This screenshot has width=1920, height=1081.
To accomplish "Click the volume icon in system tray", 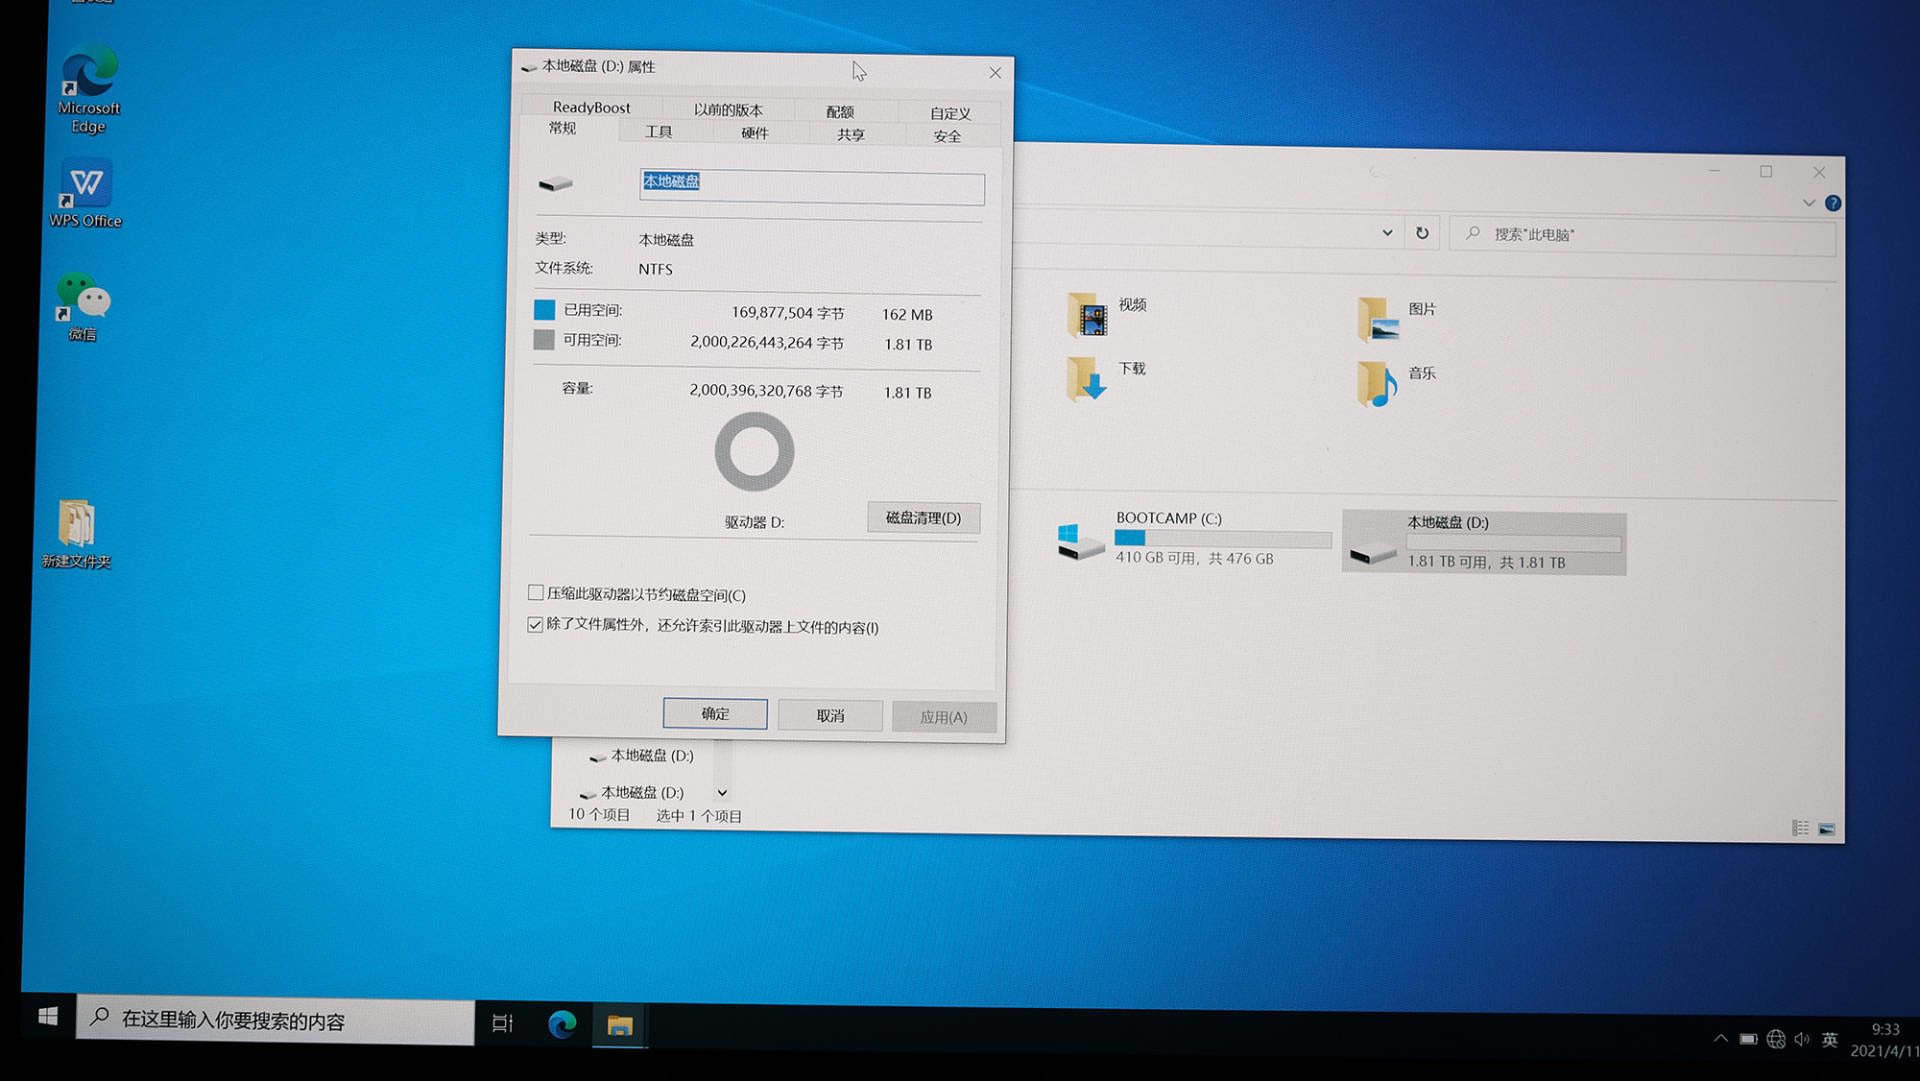I will tap(1802, 1039).
